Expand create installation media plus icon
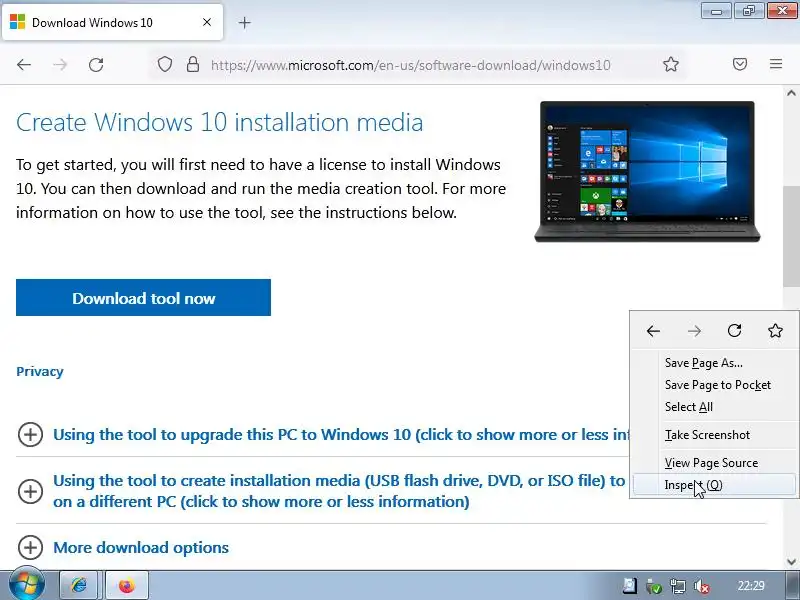This screenshot has width=800, height=600. [30, 491]
